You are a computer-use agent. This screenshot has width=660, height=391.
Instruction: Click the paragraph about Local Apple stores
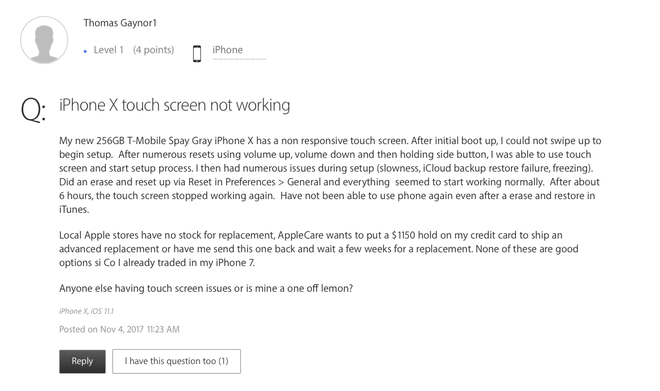click(319, 249)
